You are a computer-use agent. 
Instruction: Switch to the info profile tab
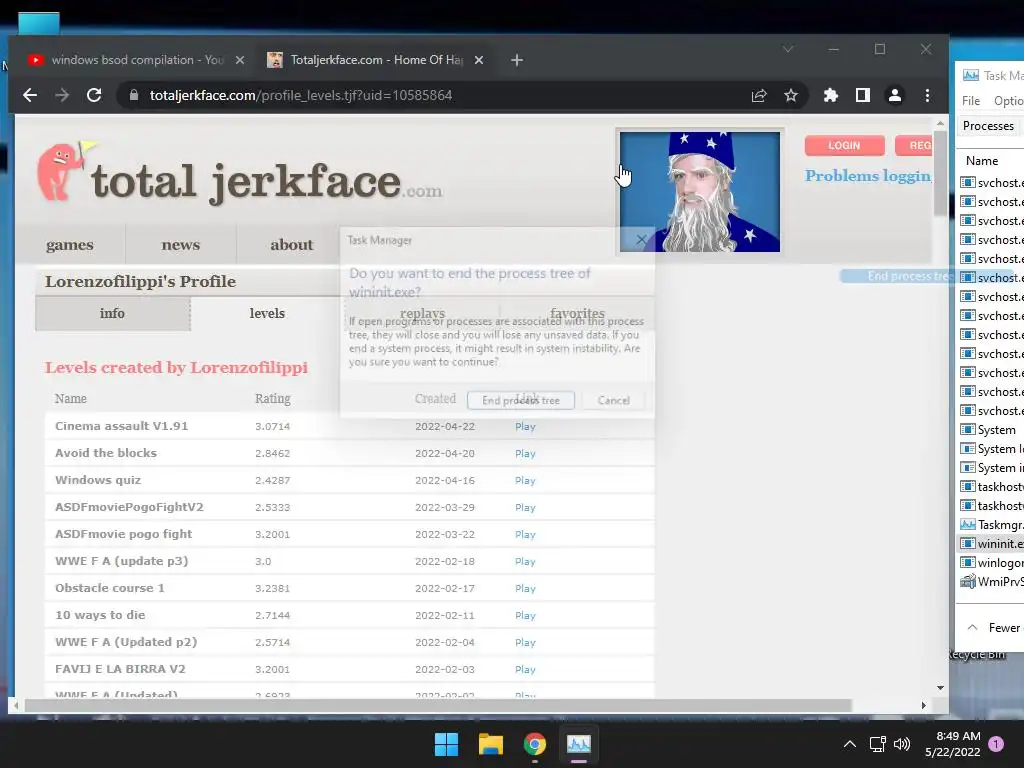coord(112,313)
